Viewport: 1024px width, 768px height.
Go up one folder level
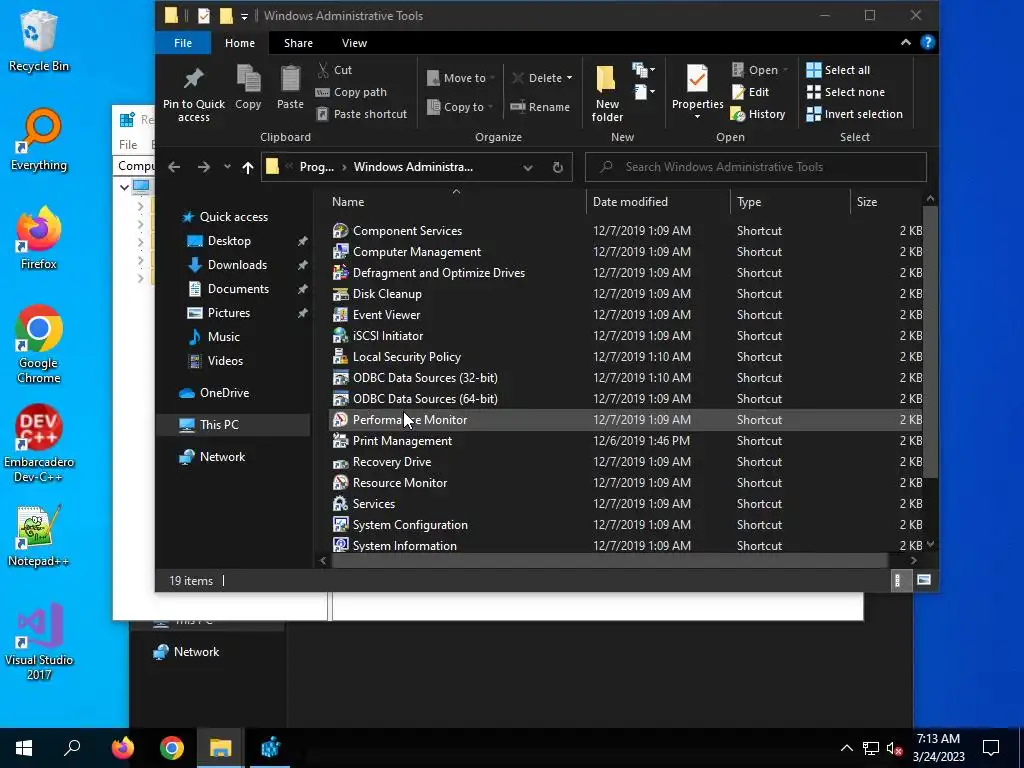248,167
